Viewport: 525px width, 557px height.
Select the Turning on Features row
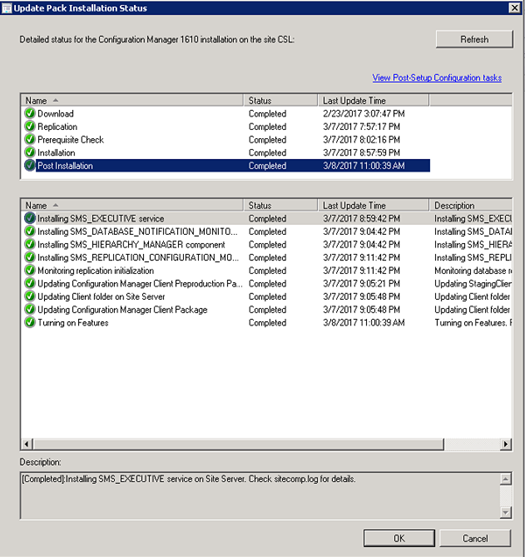tap(266, 323)
